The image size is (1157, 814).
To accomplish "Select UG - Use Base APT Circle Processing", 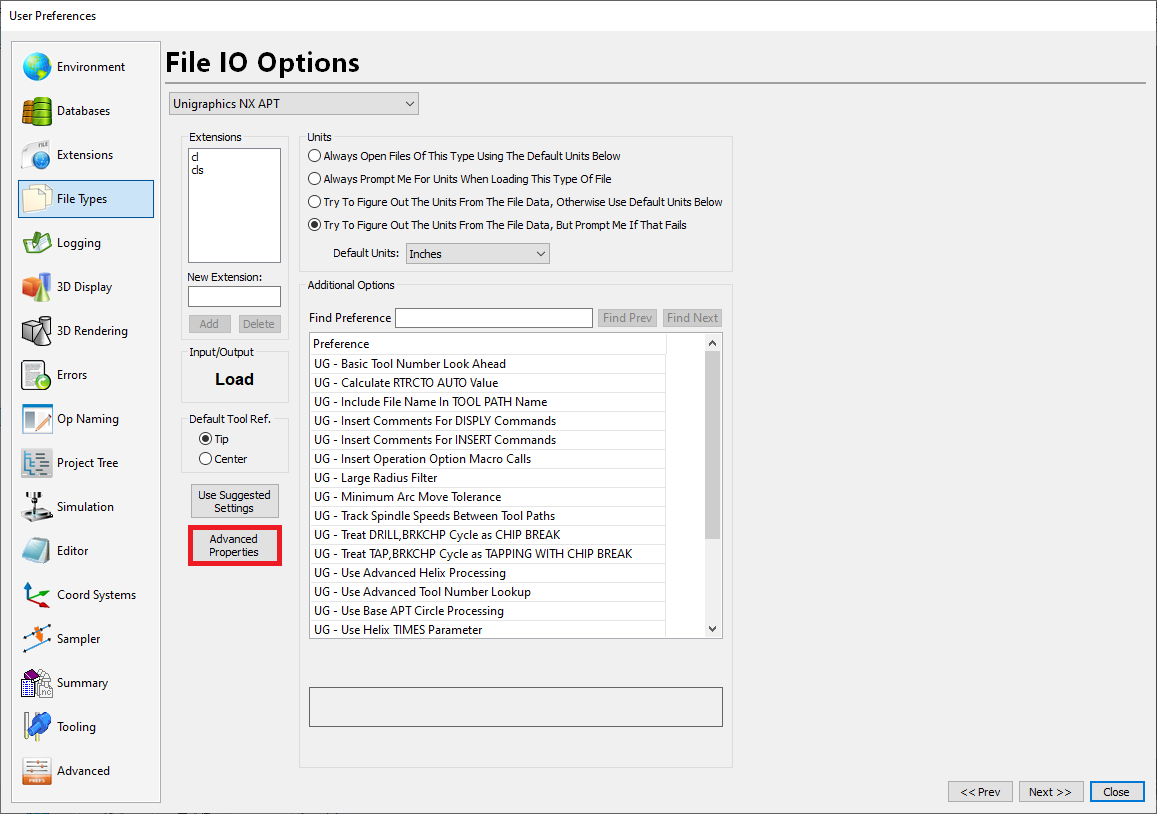I will (488, 611).
